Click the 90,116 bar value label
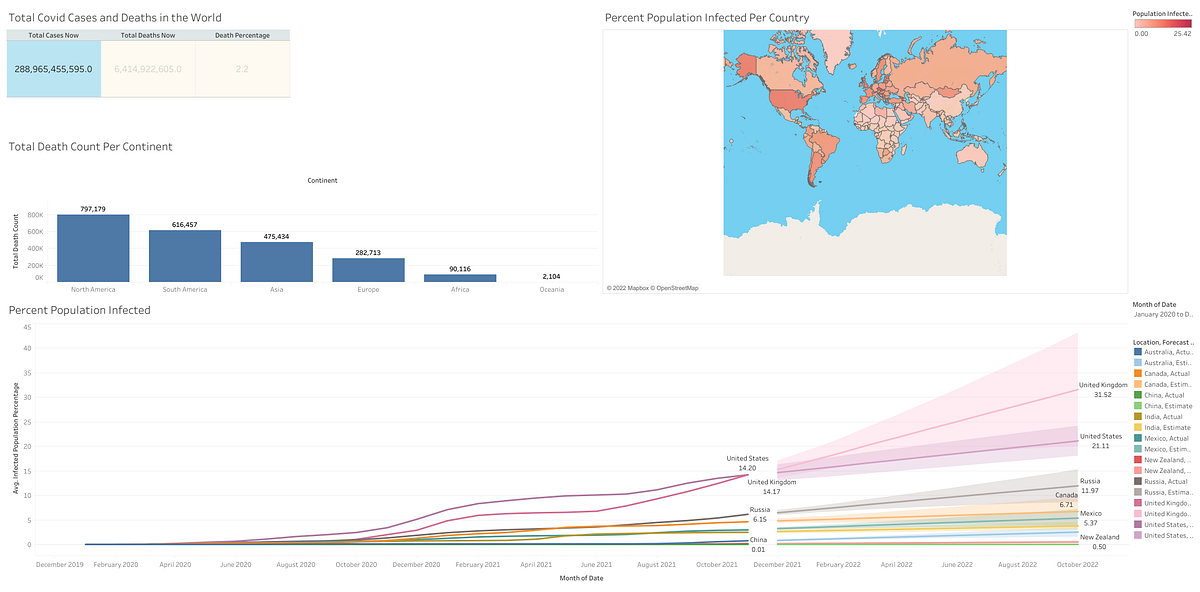Image resolution: width=1200 pixels, height=592 pixels. pos(460,269)
